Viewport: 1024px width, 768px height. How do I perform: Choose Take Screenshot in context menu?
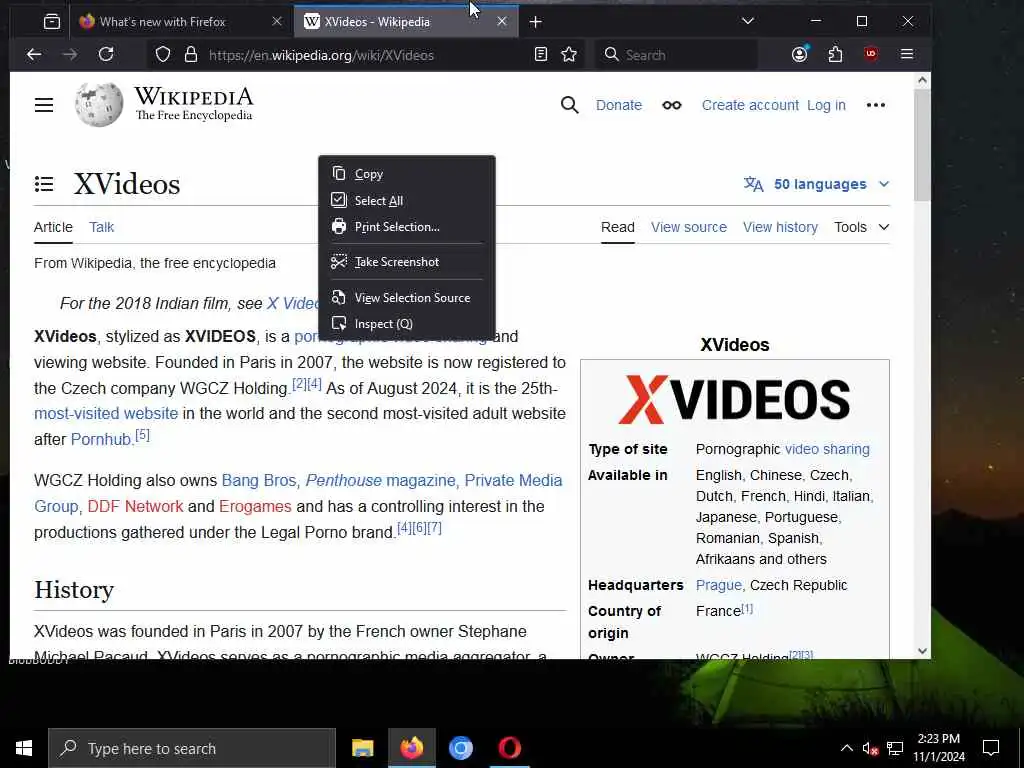point(406,262)
